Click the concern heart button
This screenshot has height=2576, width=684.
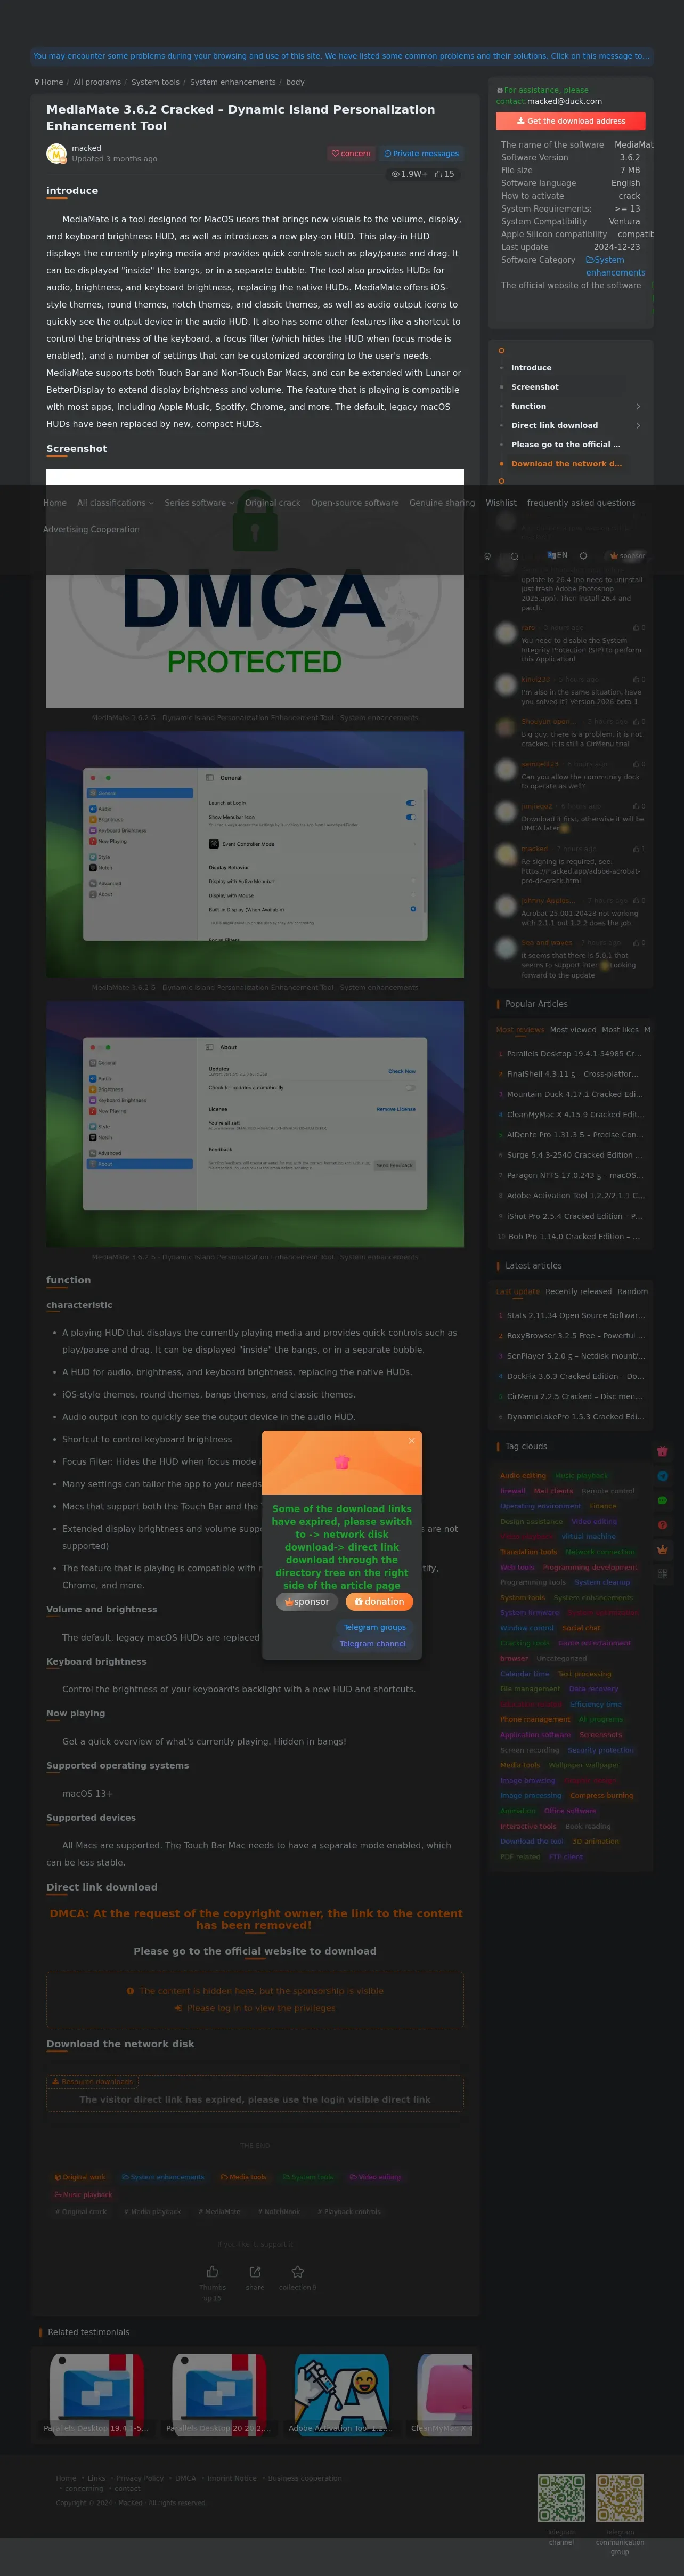point(351,153)
